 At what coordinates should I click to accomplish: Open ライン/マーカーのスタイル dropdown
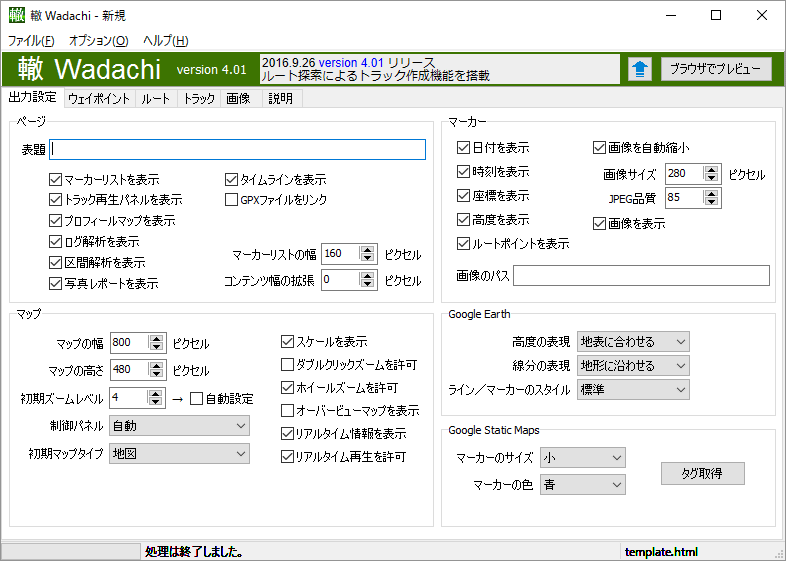633,390
